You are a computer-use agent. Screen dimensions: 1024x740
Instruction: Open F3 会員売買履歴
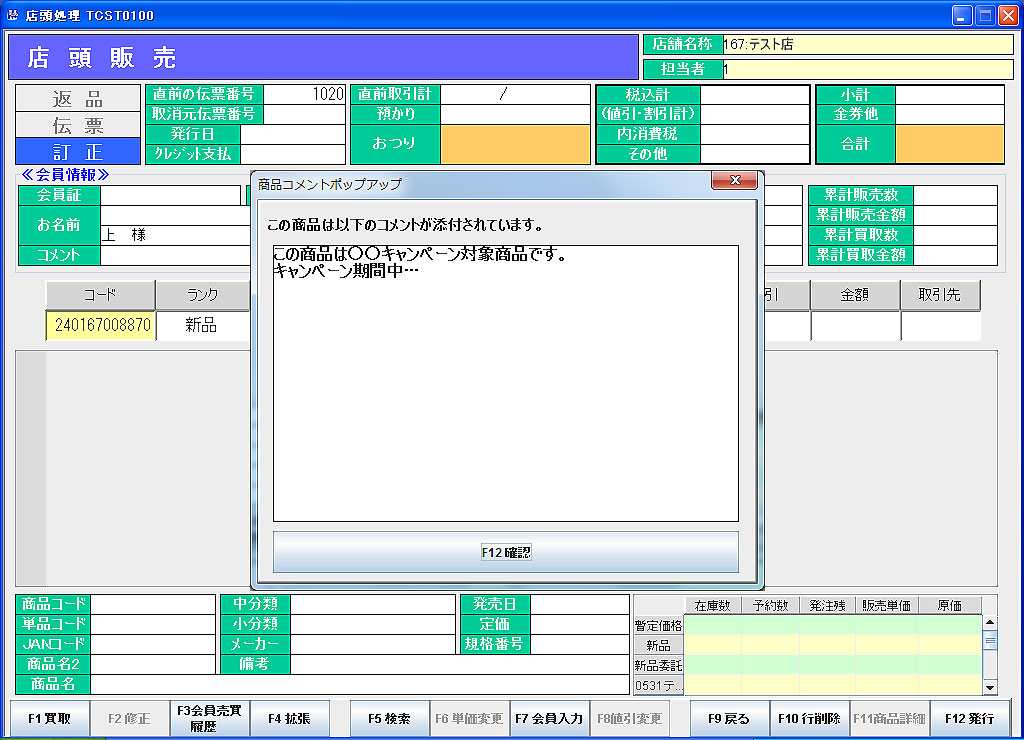(x=209, y=718)
